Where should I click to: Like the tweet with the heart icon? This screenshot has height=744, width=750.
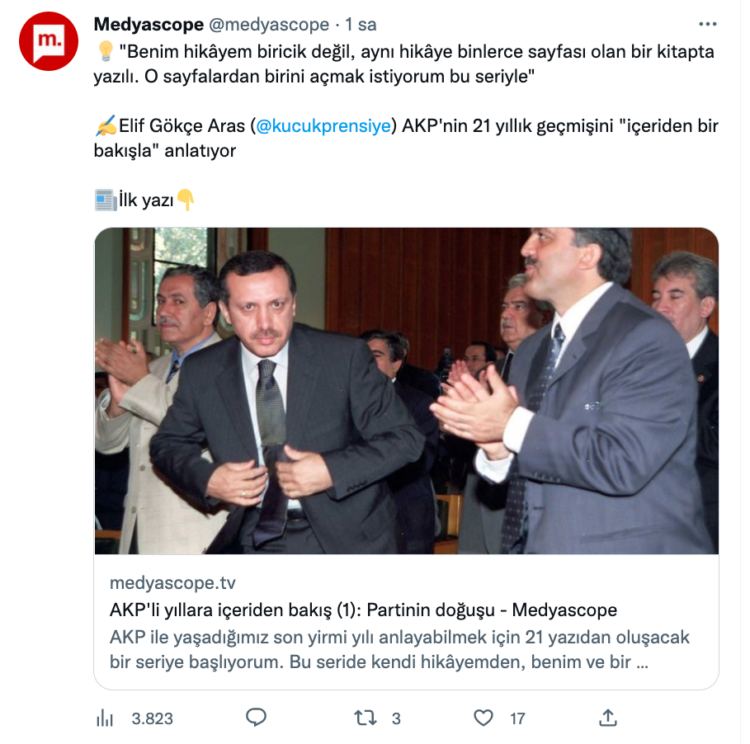pos(483,718)
